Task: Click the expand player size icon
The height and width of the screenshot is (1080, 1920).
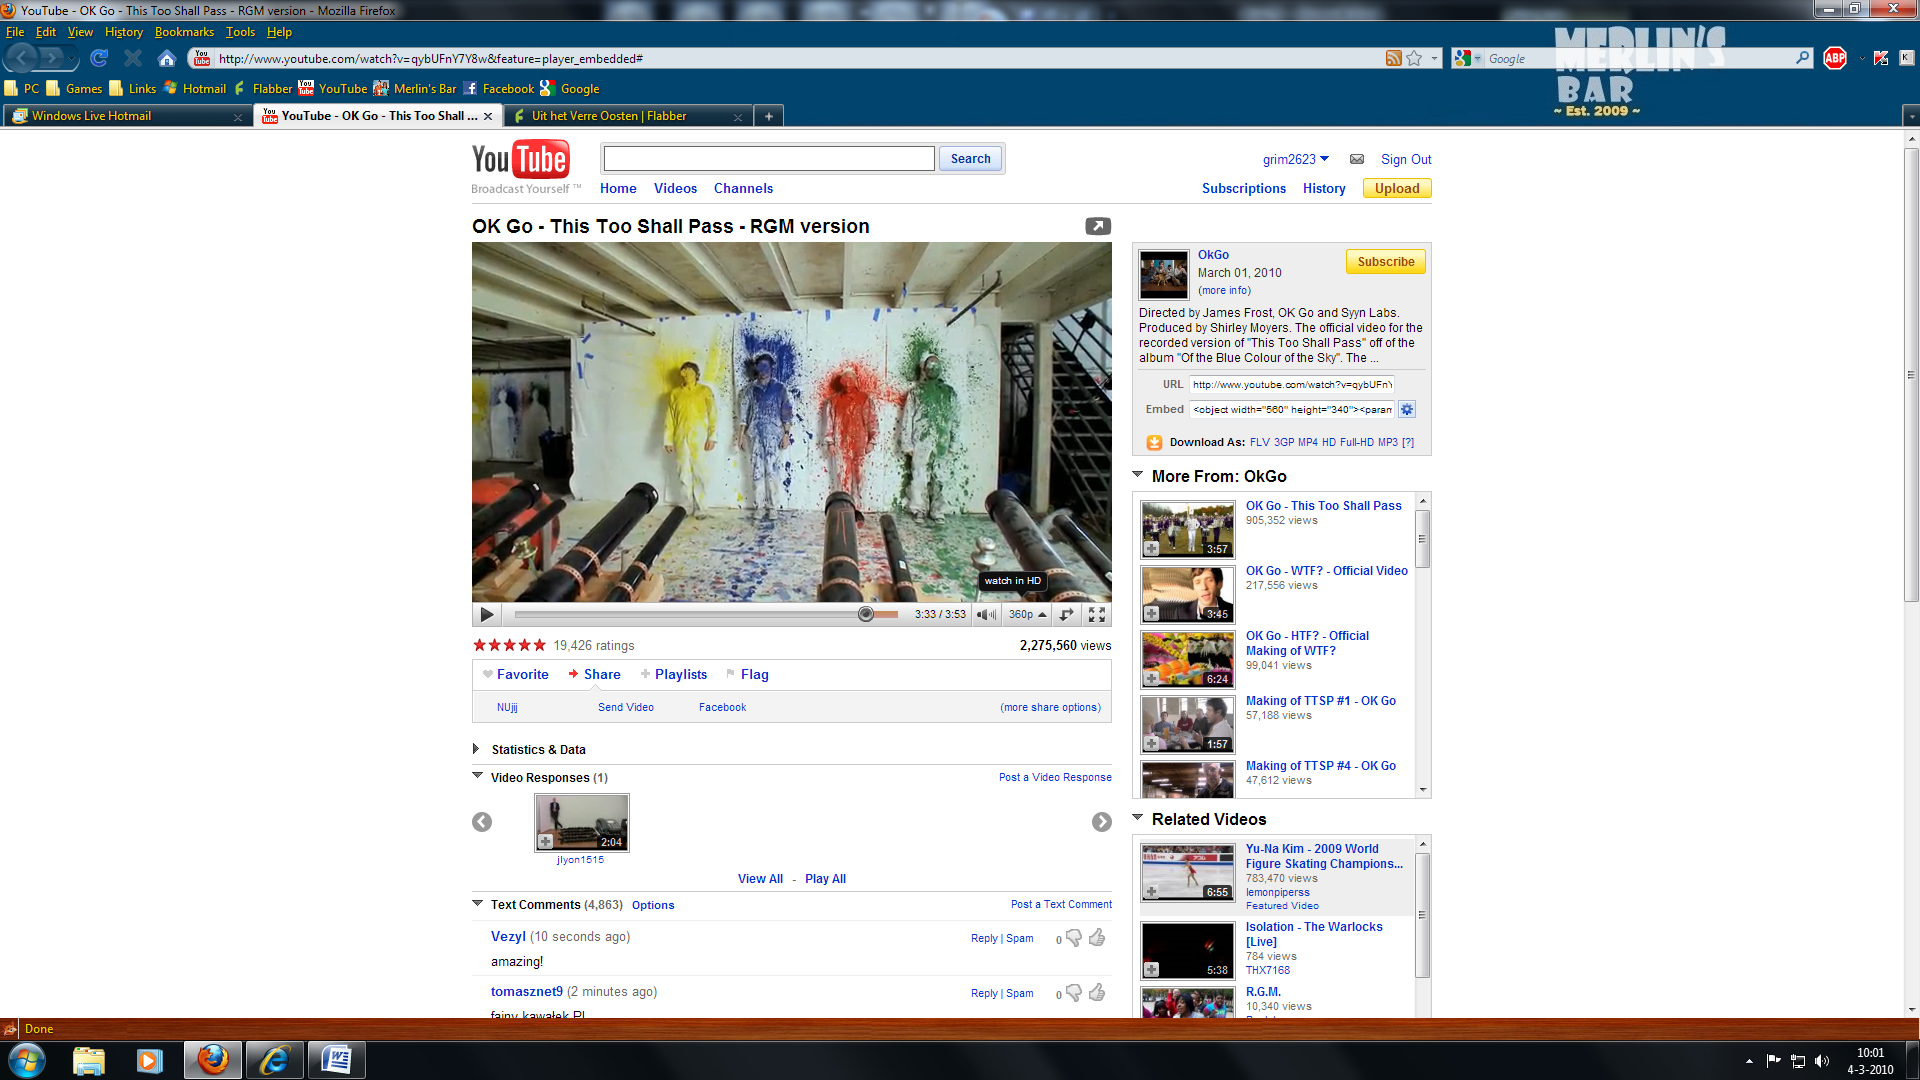Action: pyautogui.click(x=1066, y=614)
